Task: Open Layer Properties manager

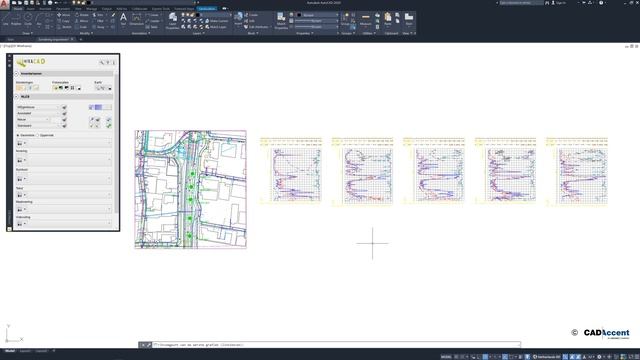Action: (x=173, y=21)
